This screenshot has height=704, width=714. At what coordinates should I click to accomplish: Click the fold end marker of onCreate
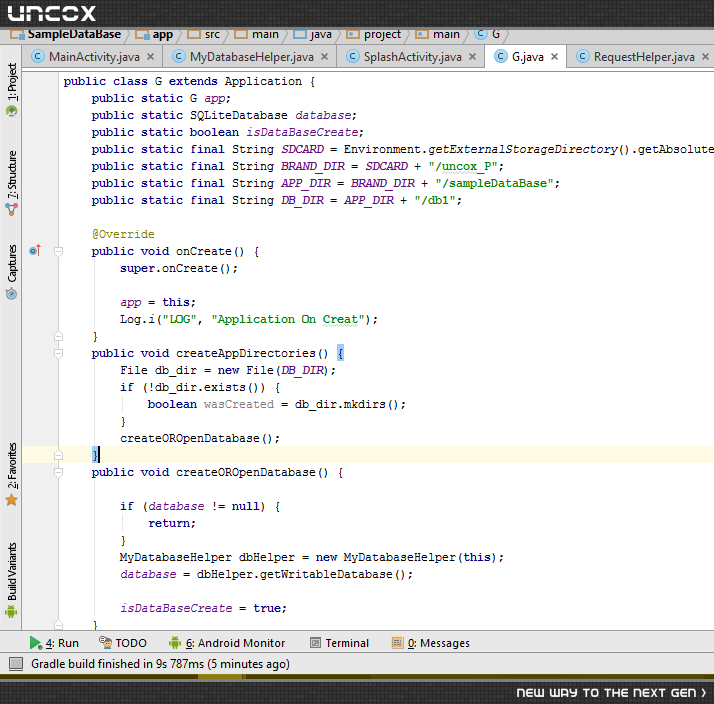pyautogui.click(x=58, y=337)
